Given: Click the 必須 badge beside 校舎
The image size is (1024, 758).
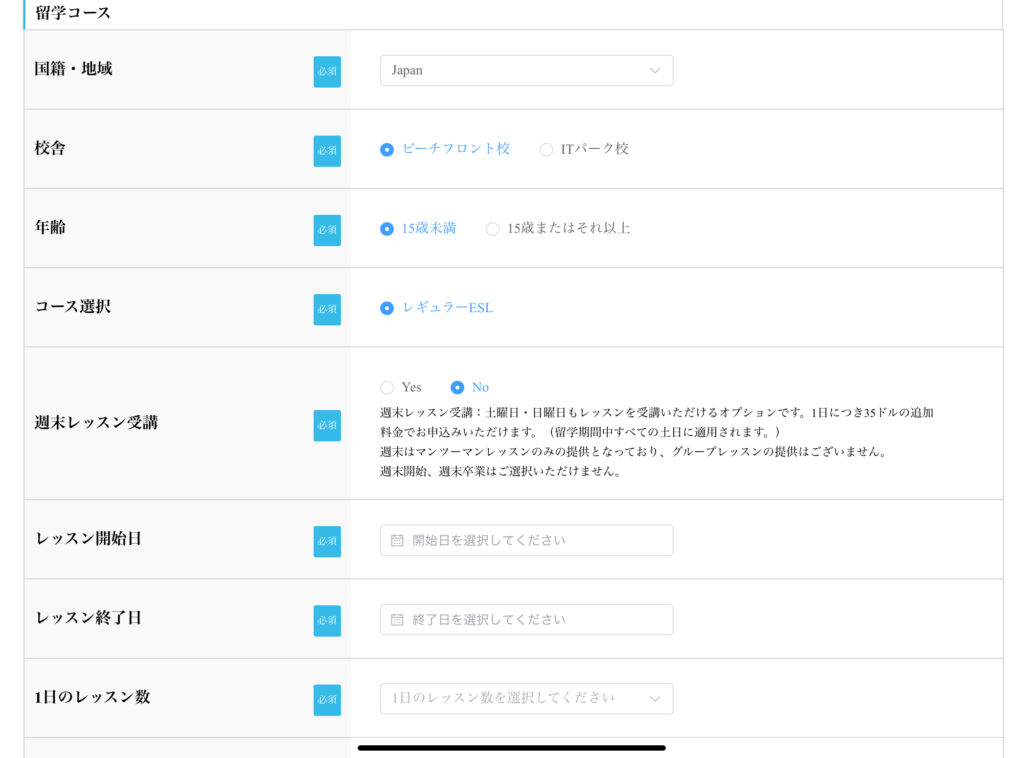Looking at the screenshot, I should pos(327,150).
